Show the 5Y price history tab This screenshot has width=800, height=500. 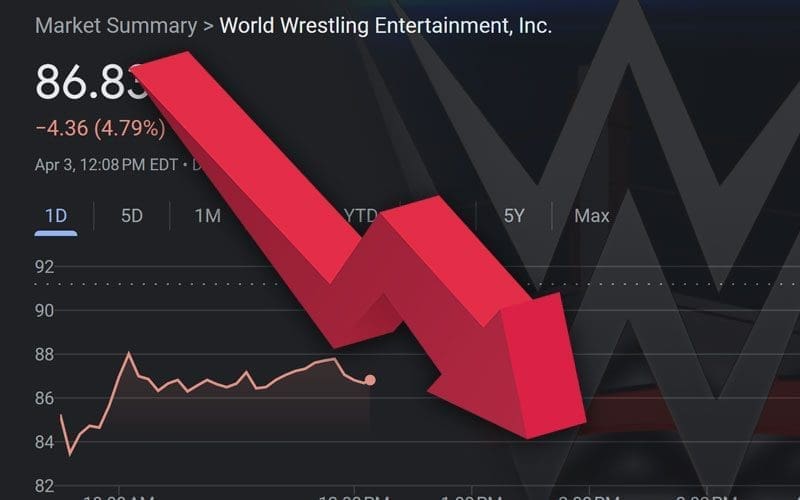[513, 216]
